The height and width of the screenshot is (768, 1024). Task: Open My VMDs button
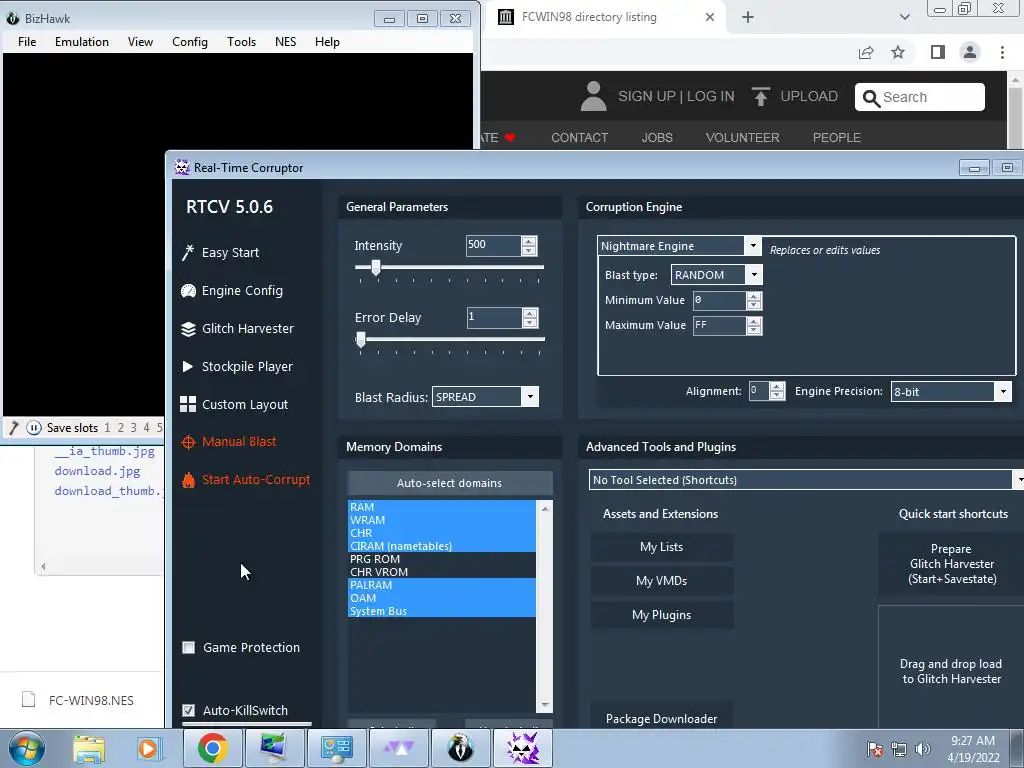662,581
